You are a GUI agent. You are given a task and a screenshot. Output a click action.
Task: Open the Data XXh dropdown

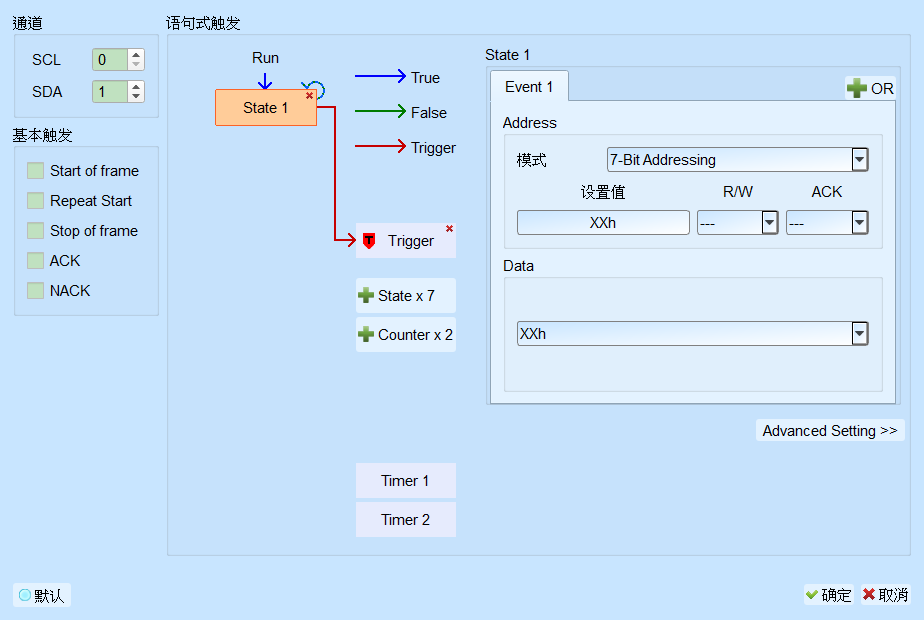[860, 334]
